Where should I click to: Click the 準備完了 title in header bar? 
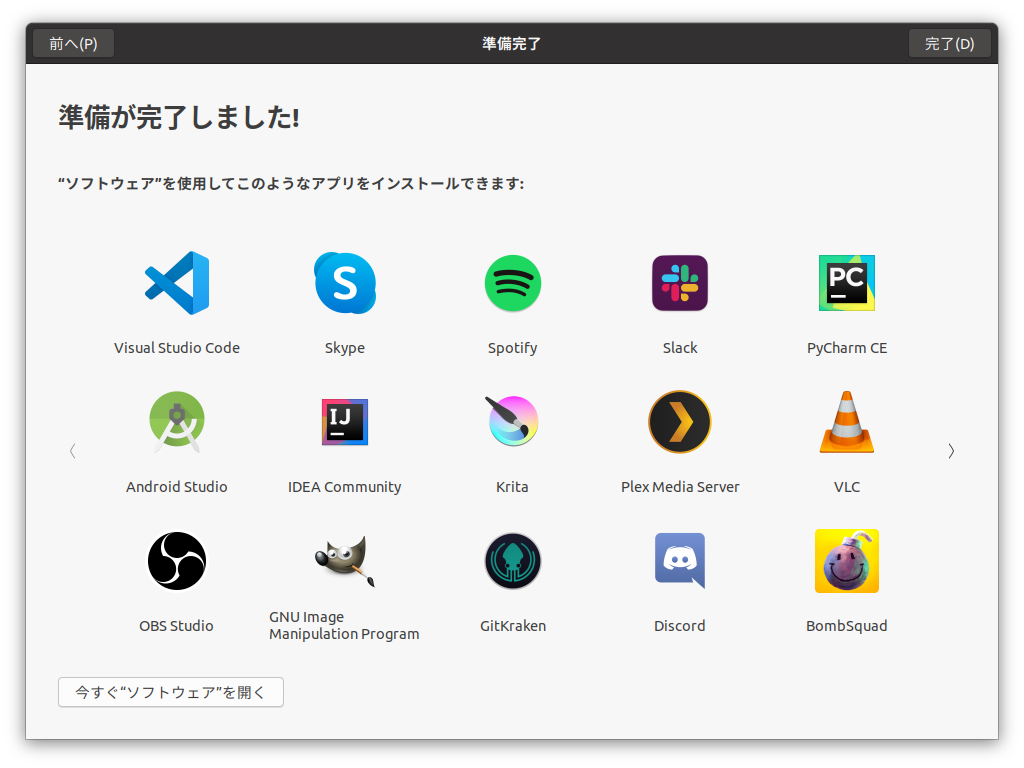pos(511,44)
